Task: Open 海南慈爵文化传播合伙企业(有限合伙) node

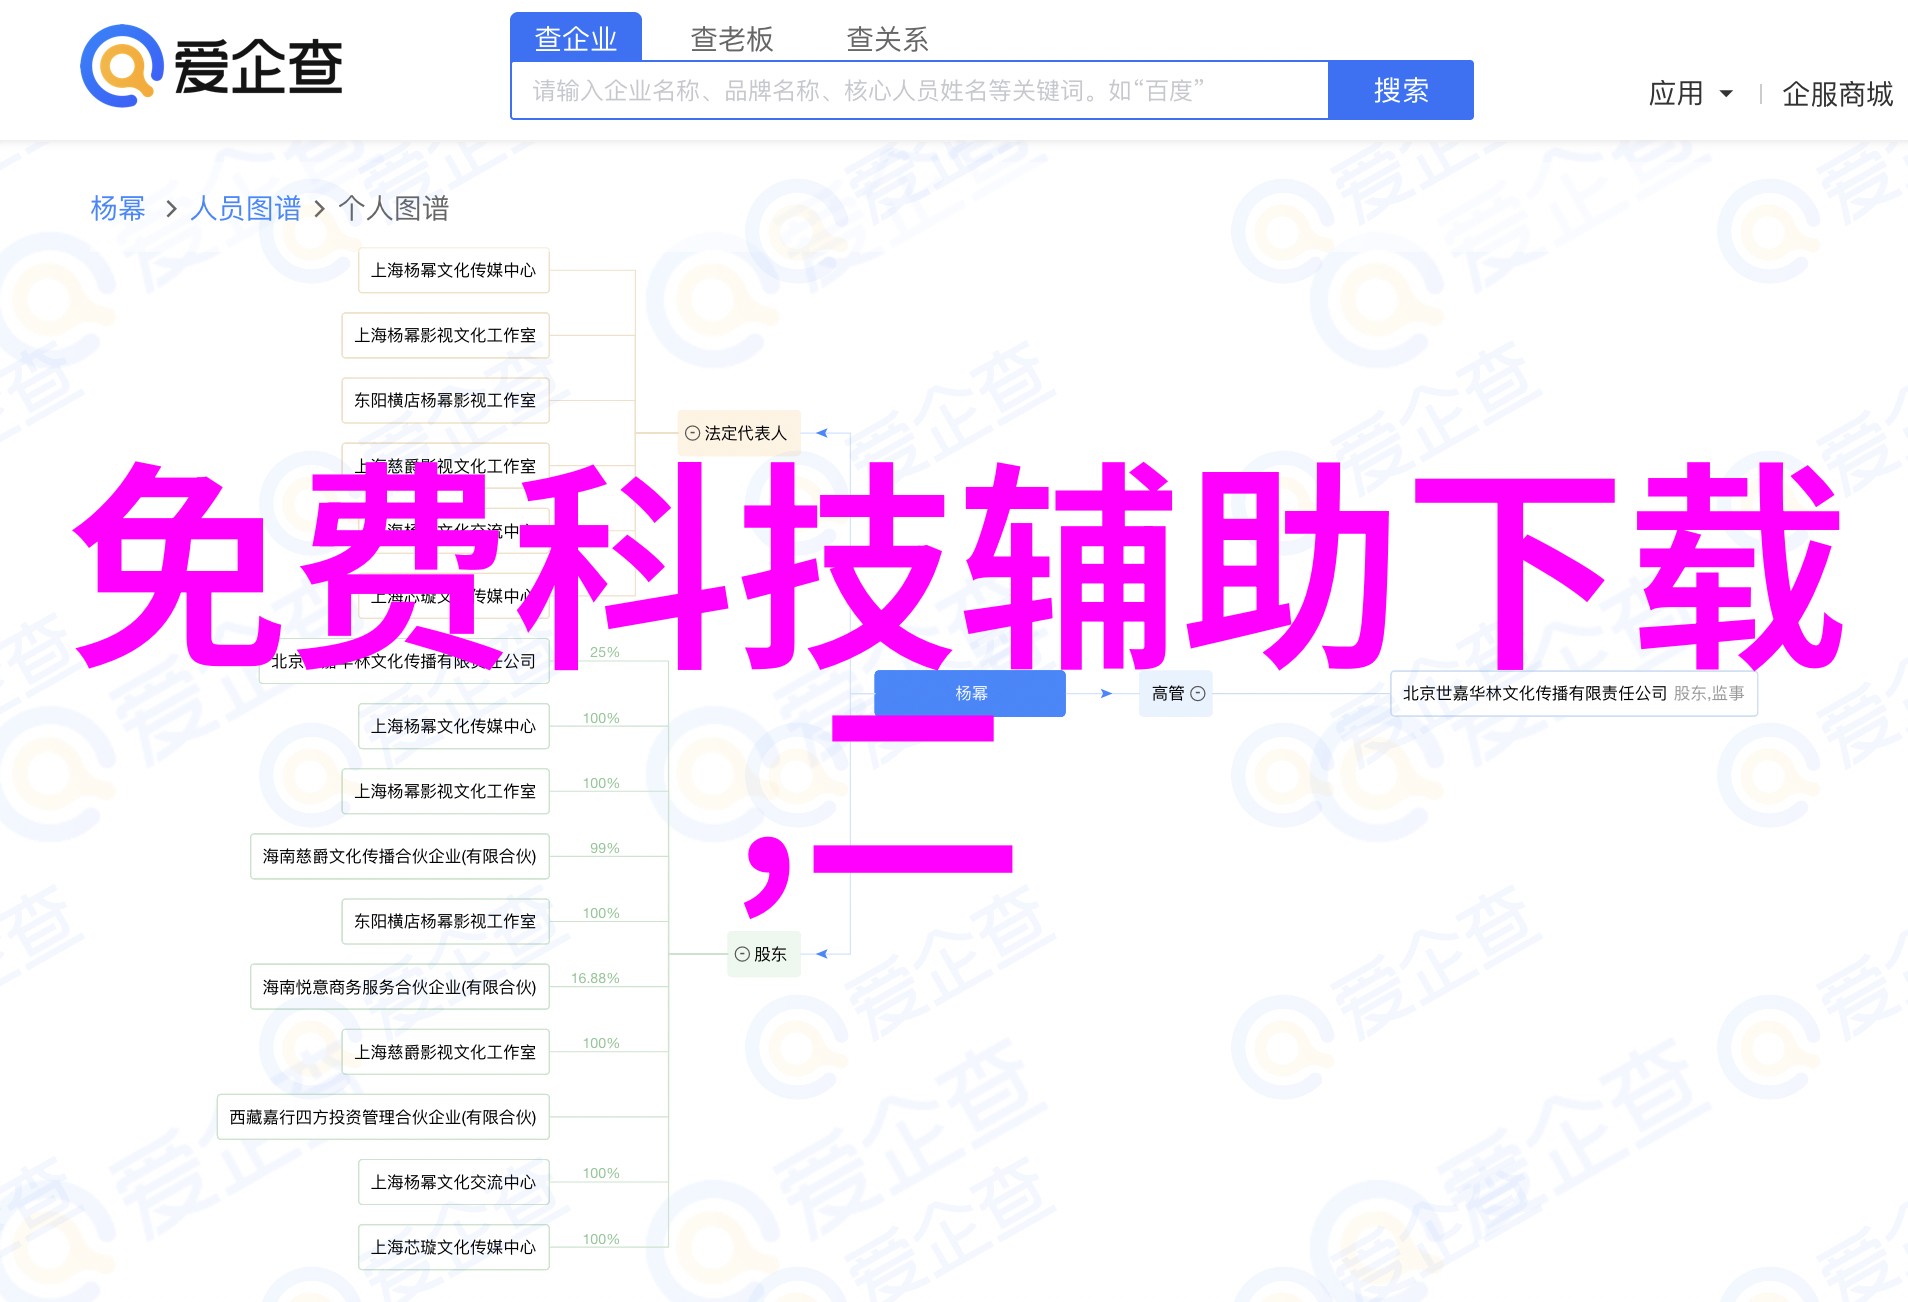Action: (400, 856)
